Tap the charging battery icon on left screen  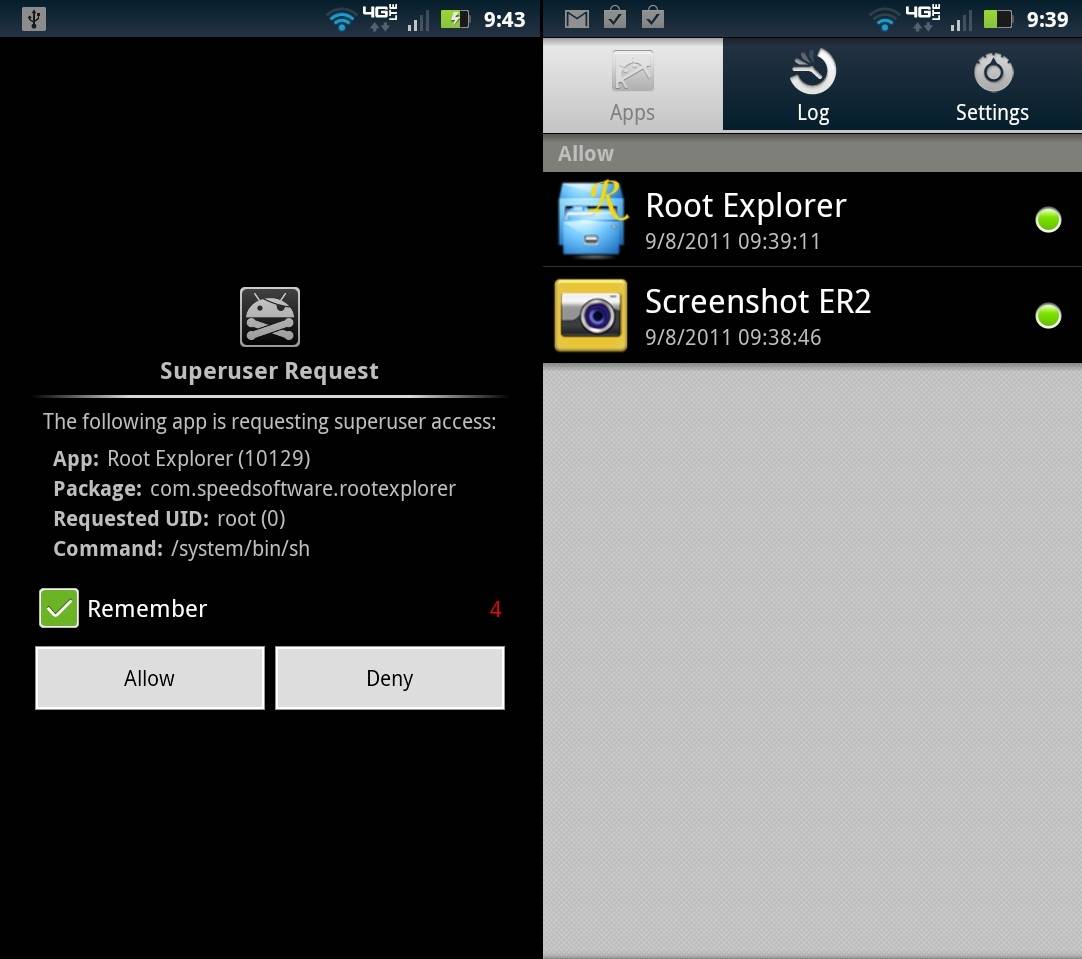point(455,19)
